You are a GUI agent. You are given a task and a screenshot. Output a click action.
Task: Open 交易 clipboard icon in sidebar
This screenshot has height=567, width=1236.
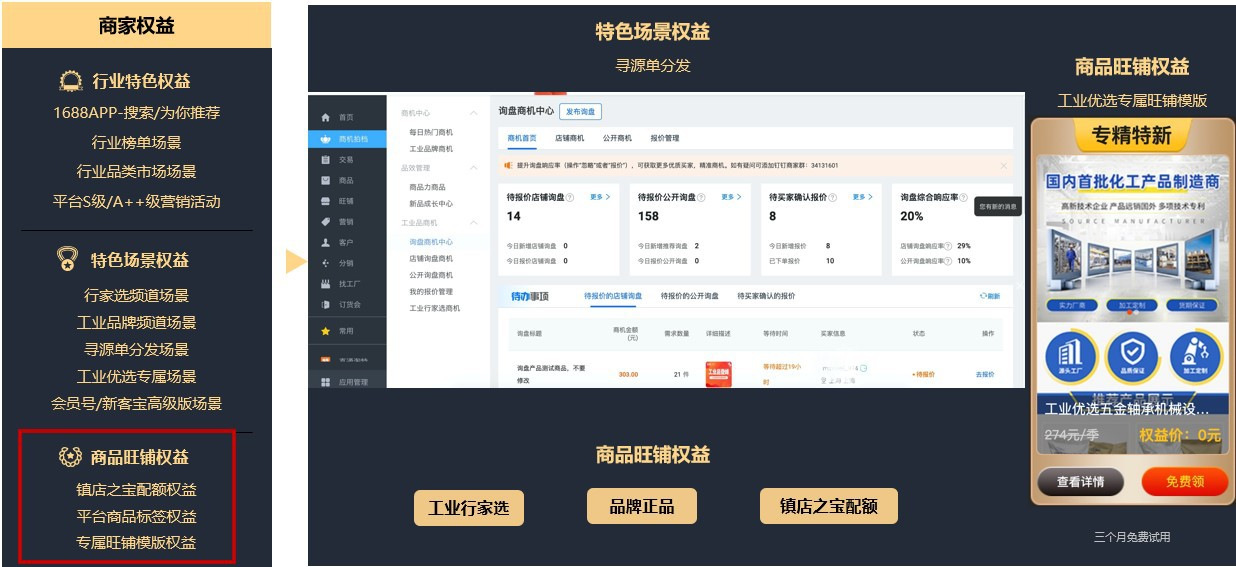pos(325,160)
